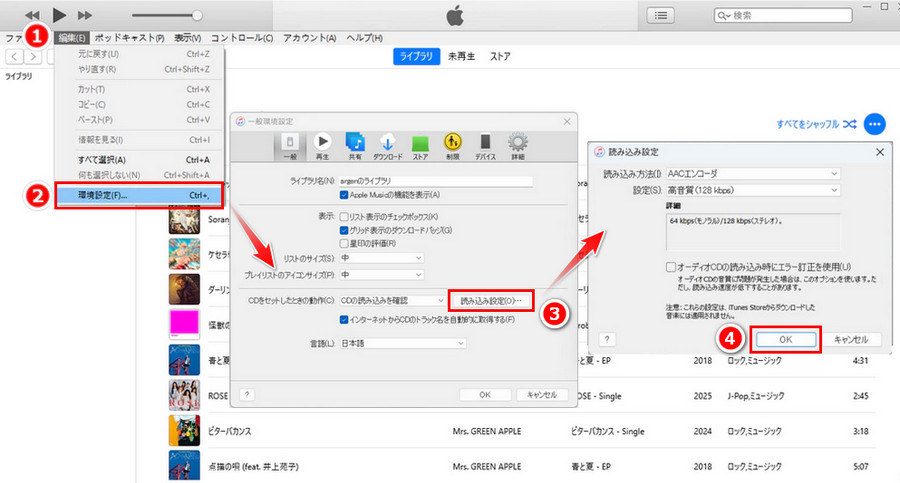This screenshot has height=483, width=900.
Task: Click help button in 一般環境設定 dialog
Action: click(x=247, y=395)
